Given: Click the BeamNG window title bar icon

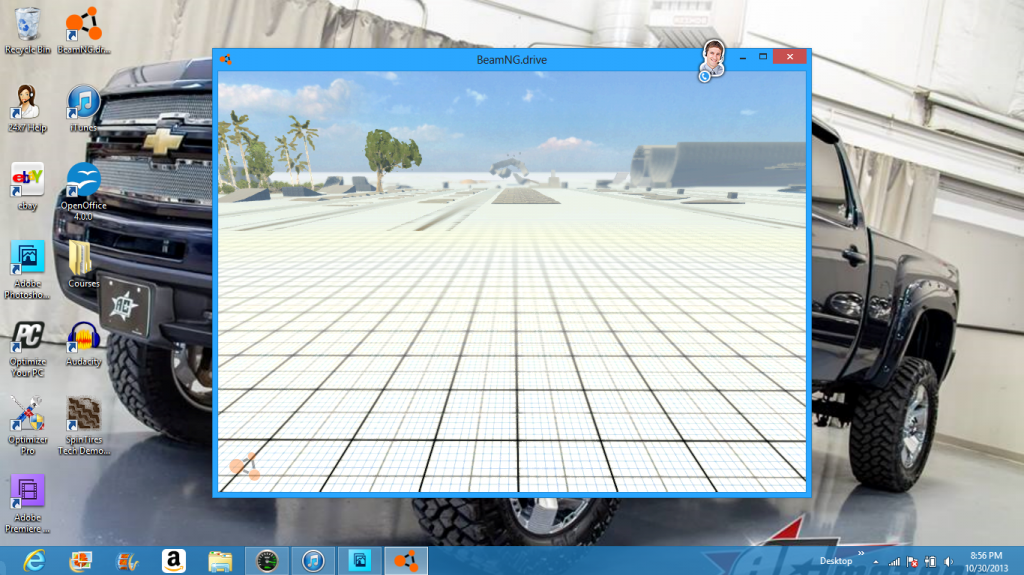Looking at the screenshot, I should 226,59.
